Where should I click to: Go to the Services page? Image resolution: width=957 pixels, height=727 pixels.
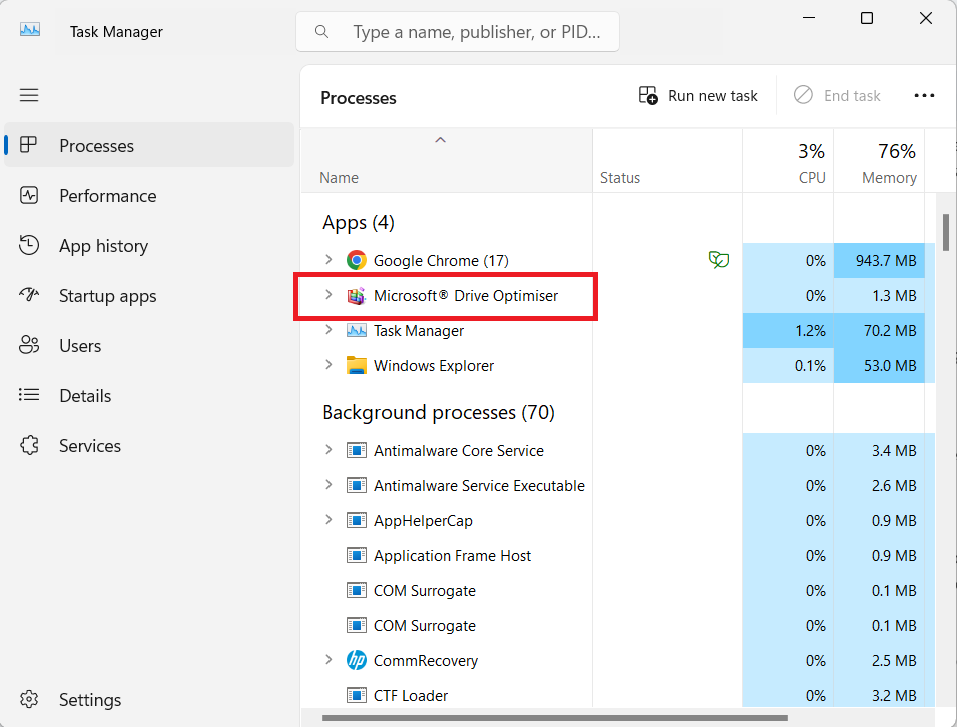point(89,446)
